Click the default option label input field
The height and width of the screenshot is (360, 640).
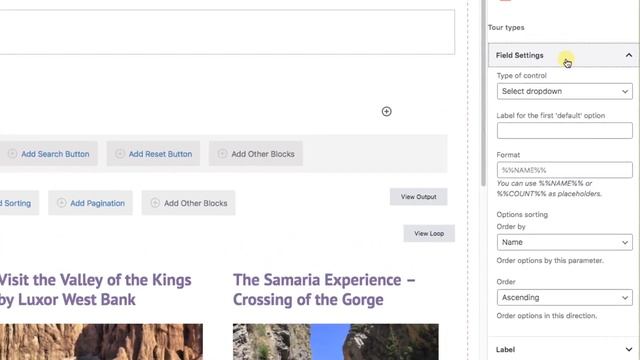[564, 131]
